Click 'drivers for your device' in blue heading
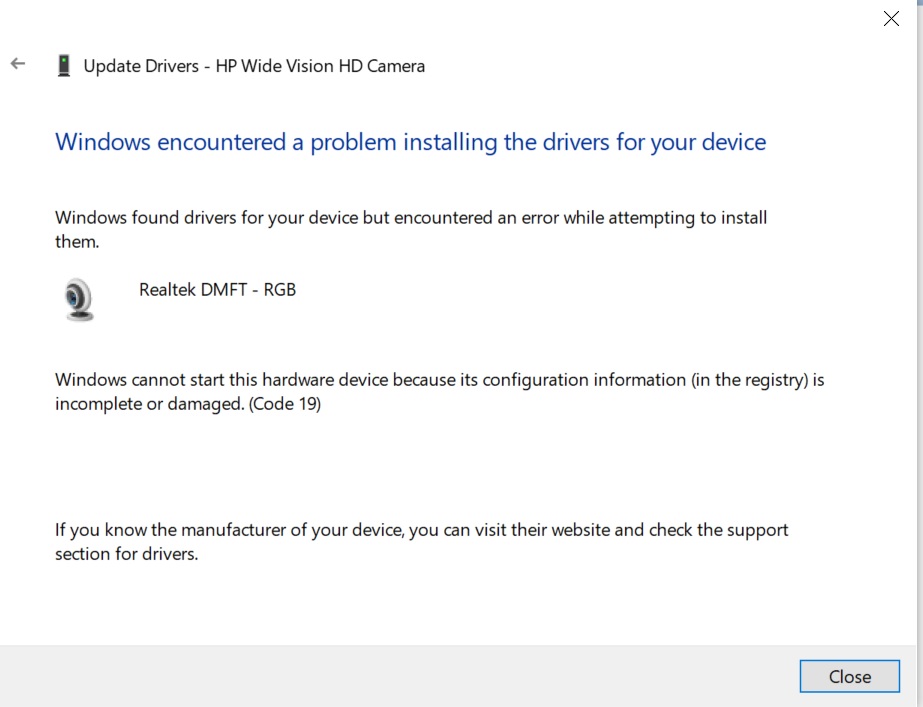Image resolution: width=923 pixels, height=707 pixels. pos(654,142)
